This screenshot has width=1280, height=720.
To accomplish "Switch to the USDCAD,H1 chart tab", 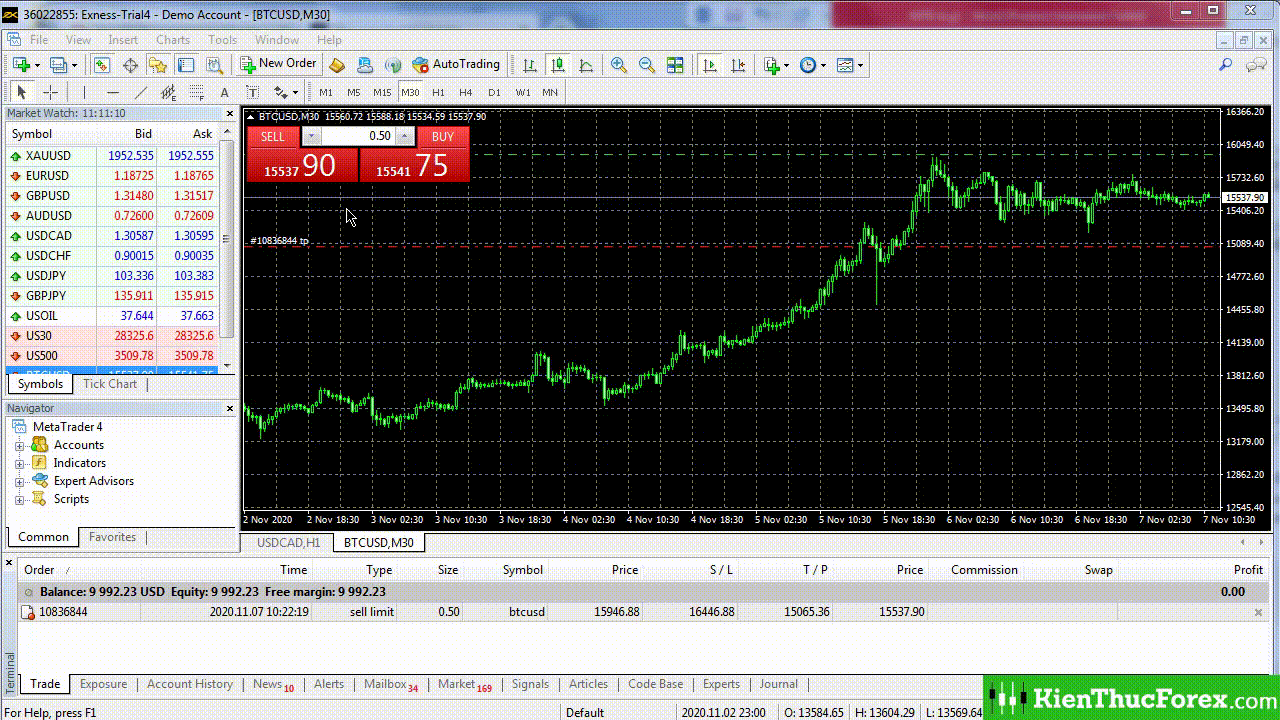I will tap(288, 542).
